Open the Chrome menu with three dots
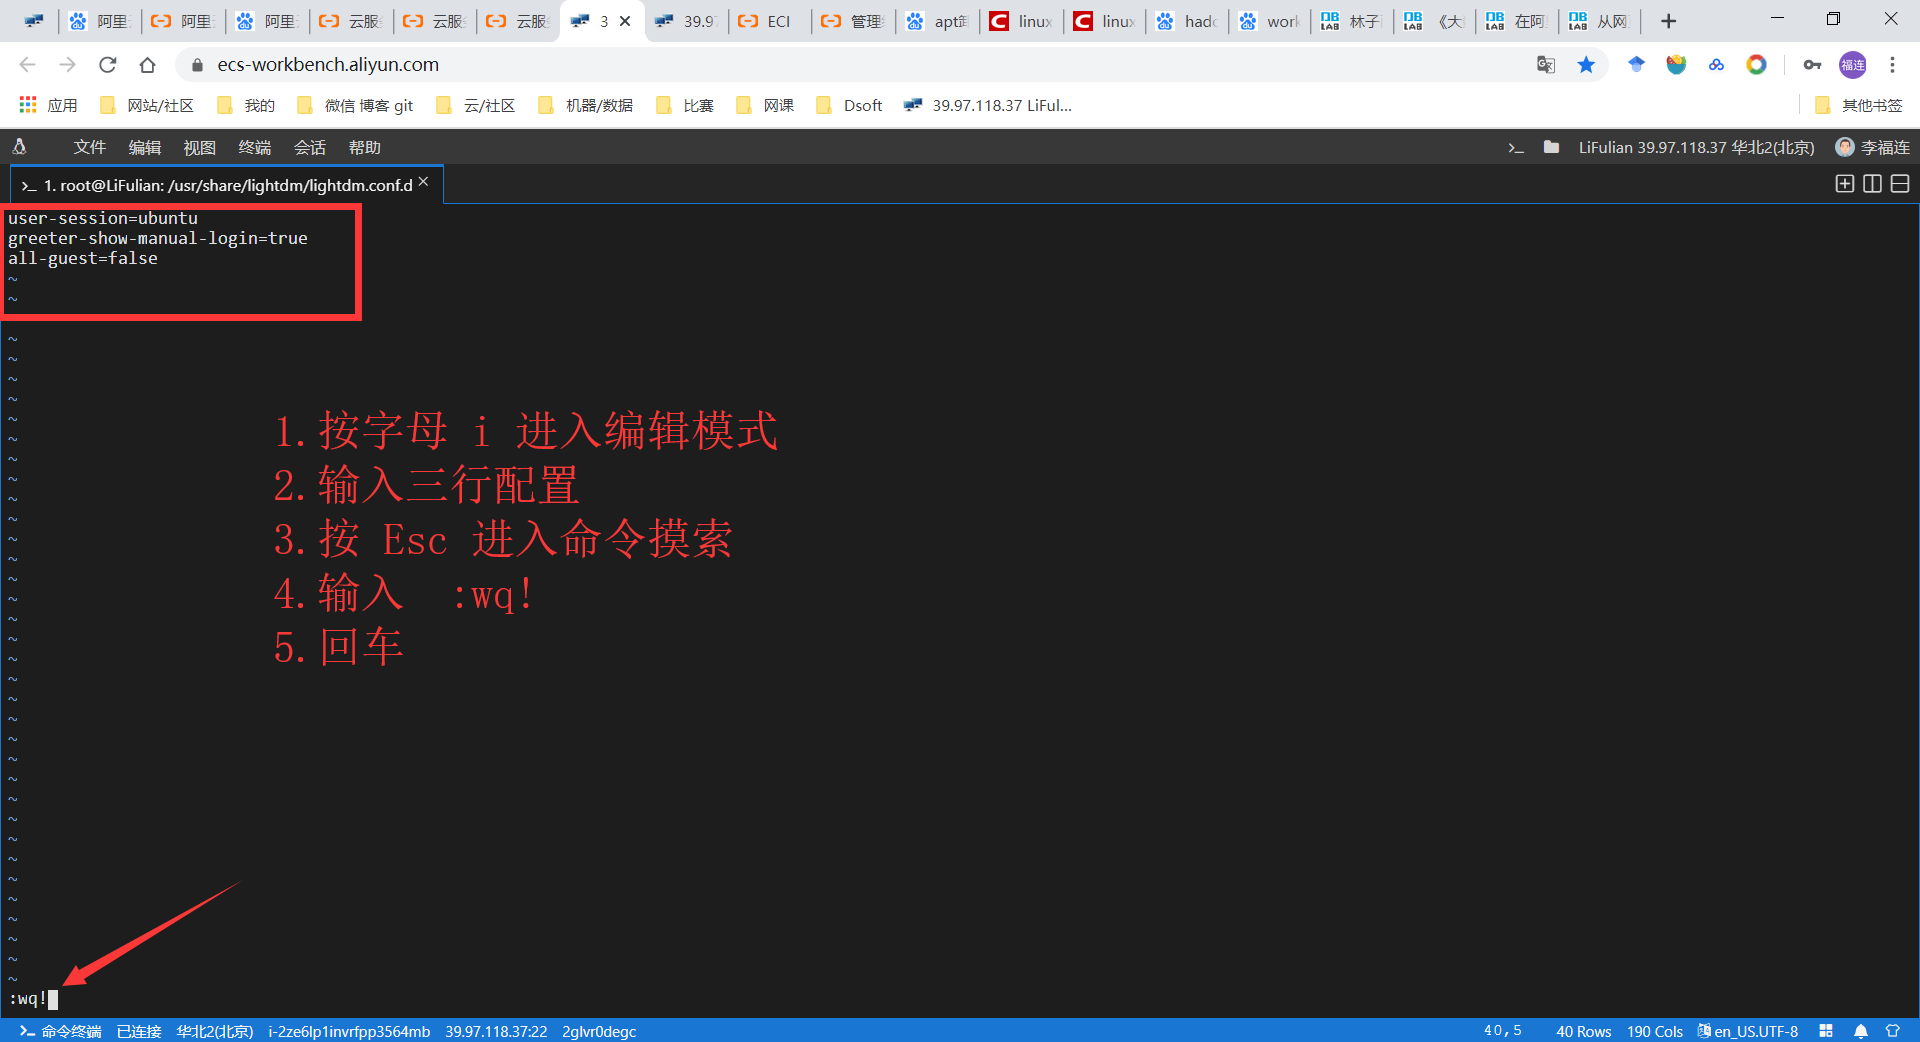1920x1042 pixels. 1892,64
